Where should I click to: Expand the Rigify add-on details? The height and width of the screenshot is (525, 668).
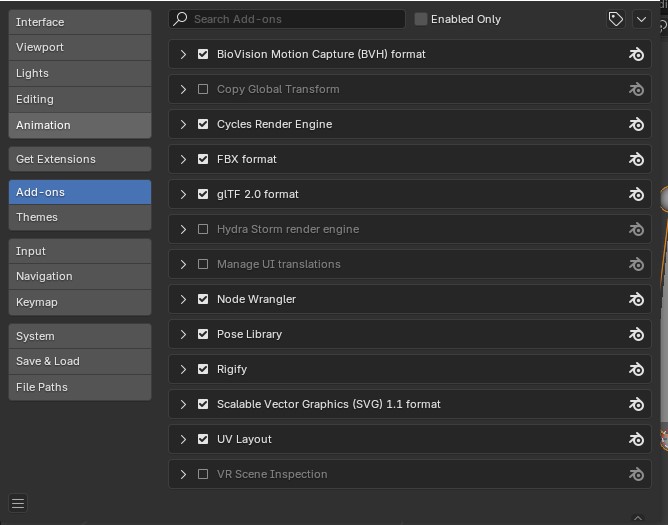tap(183, 369)
